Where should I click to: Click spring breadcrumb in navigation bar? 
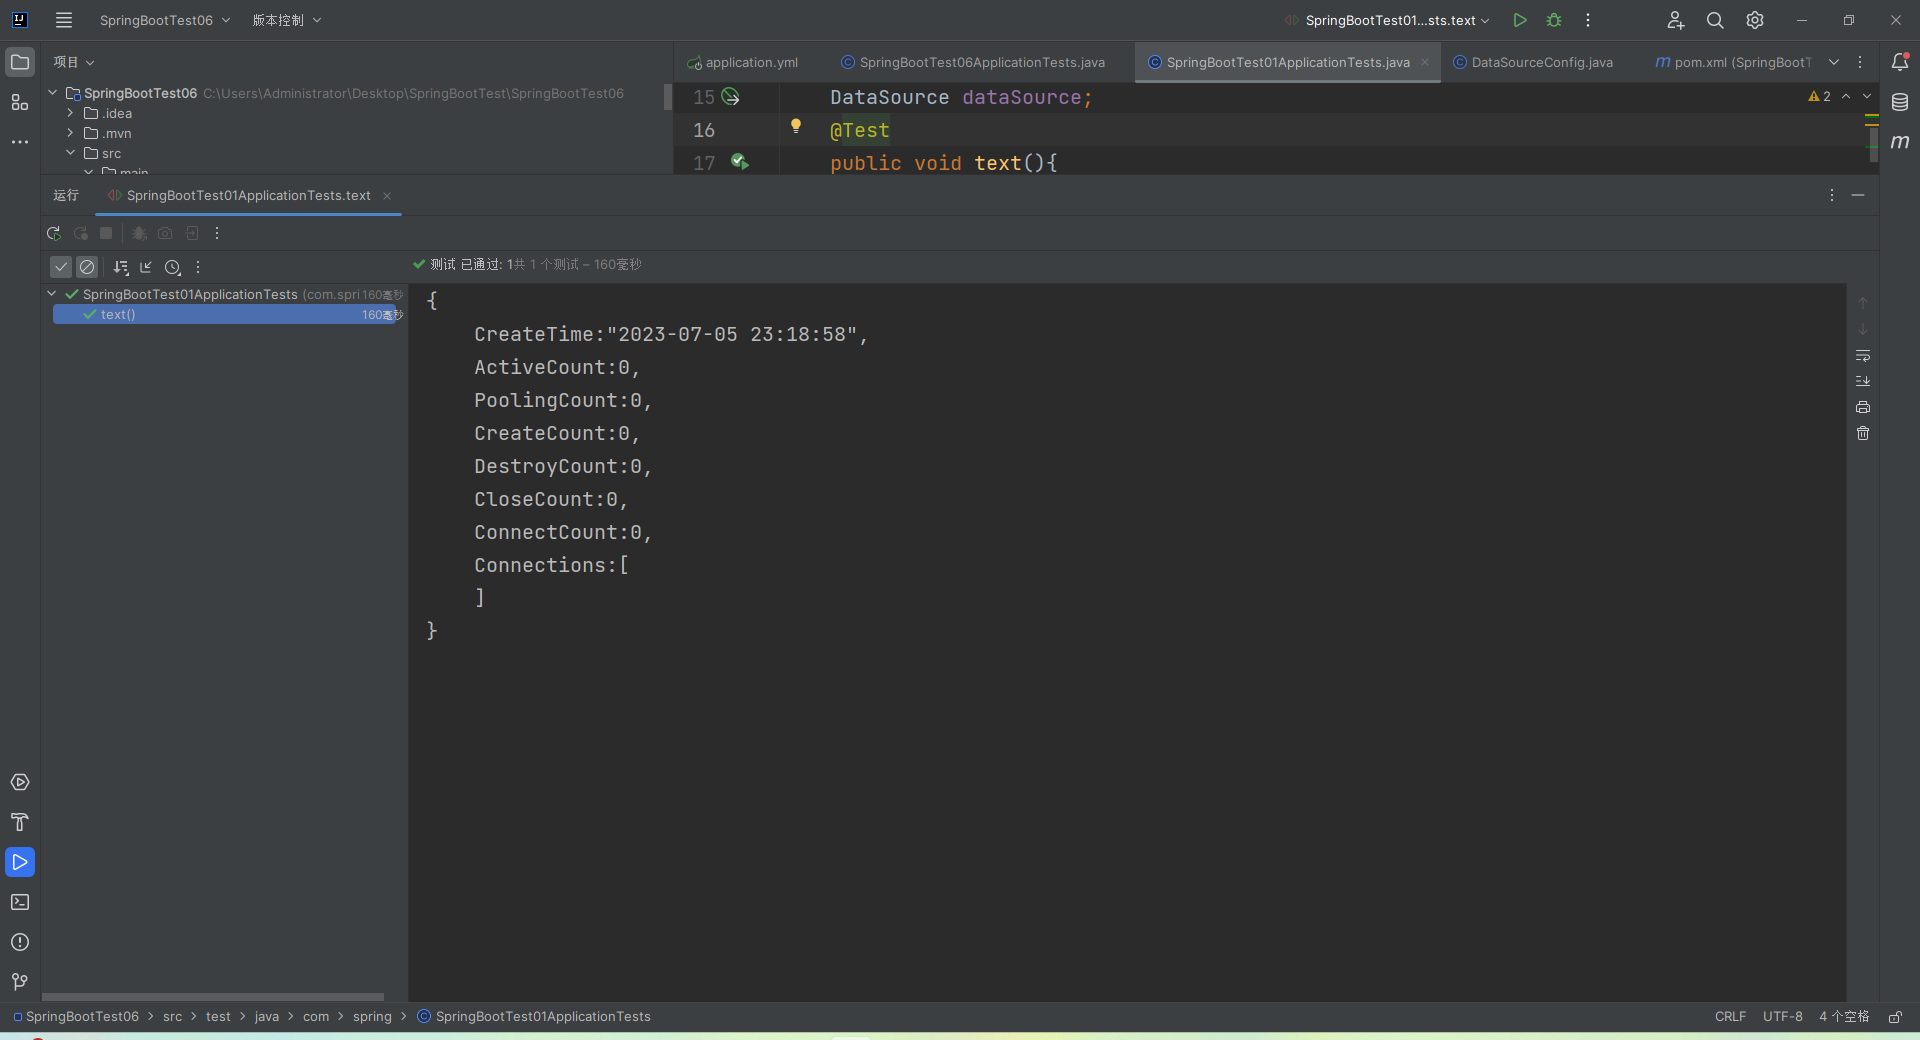(372, 1016)
